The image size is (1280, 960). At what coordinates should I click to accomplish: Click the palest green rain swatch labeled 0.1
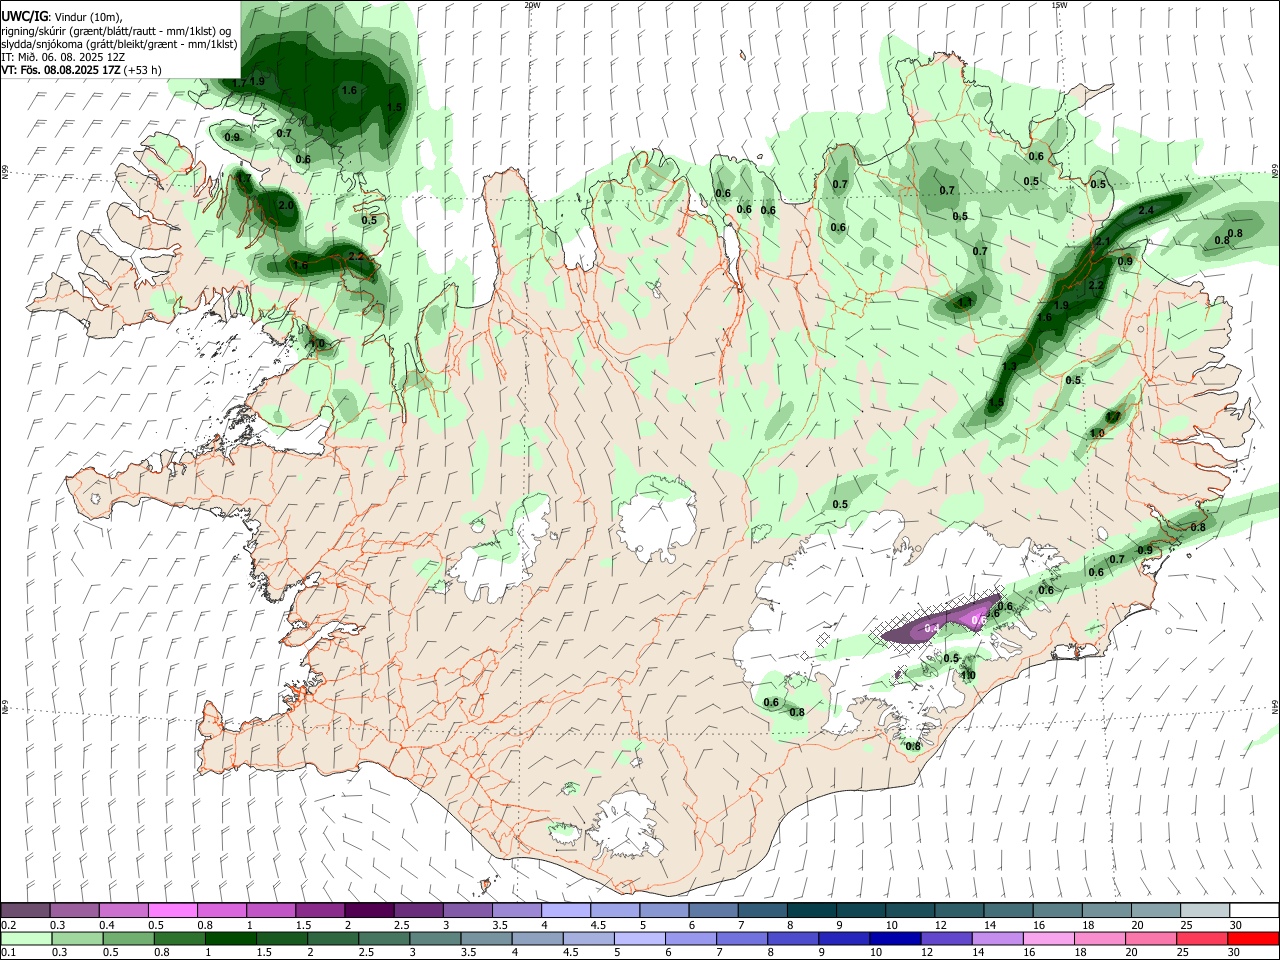(26, 938)
